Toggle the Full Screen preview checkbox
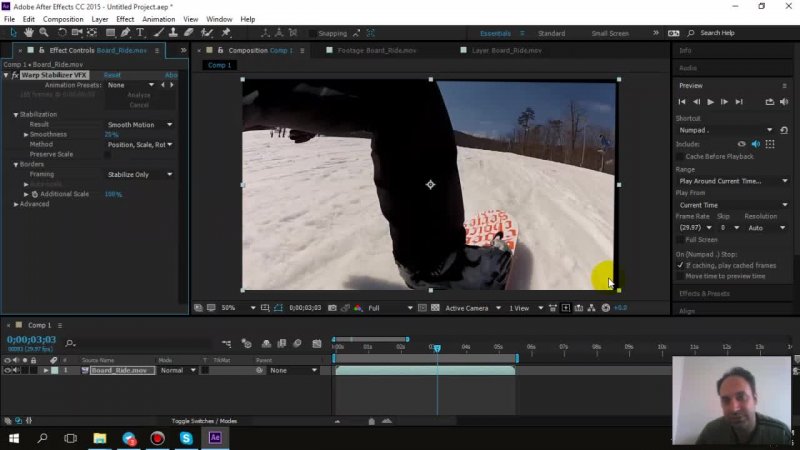This screenshot has height=450, width=800. coord(680,240)
